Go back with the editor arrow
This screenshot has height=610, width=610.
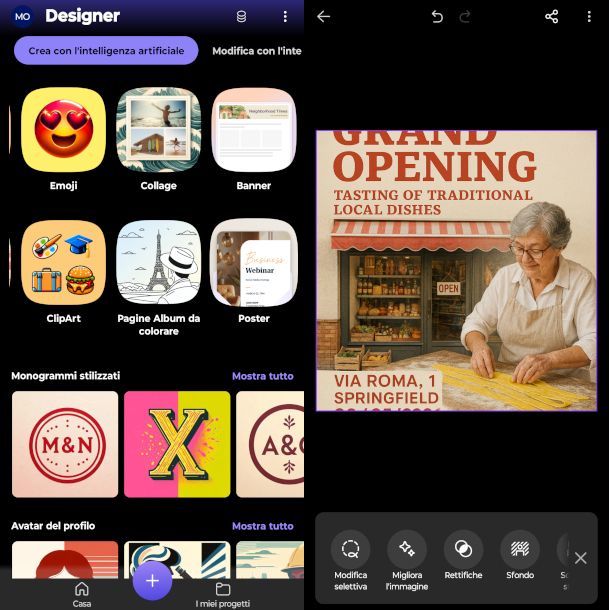[x=323, y=16]
